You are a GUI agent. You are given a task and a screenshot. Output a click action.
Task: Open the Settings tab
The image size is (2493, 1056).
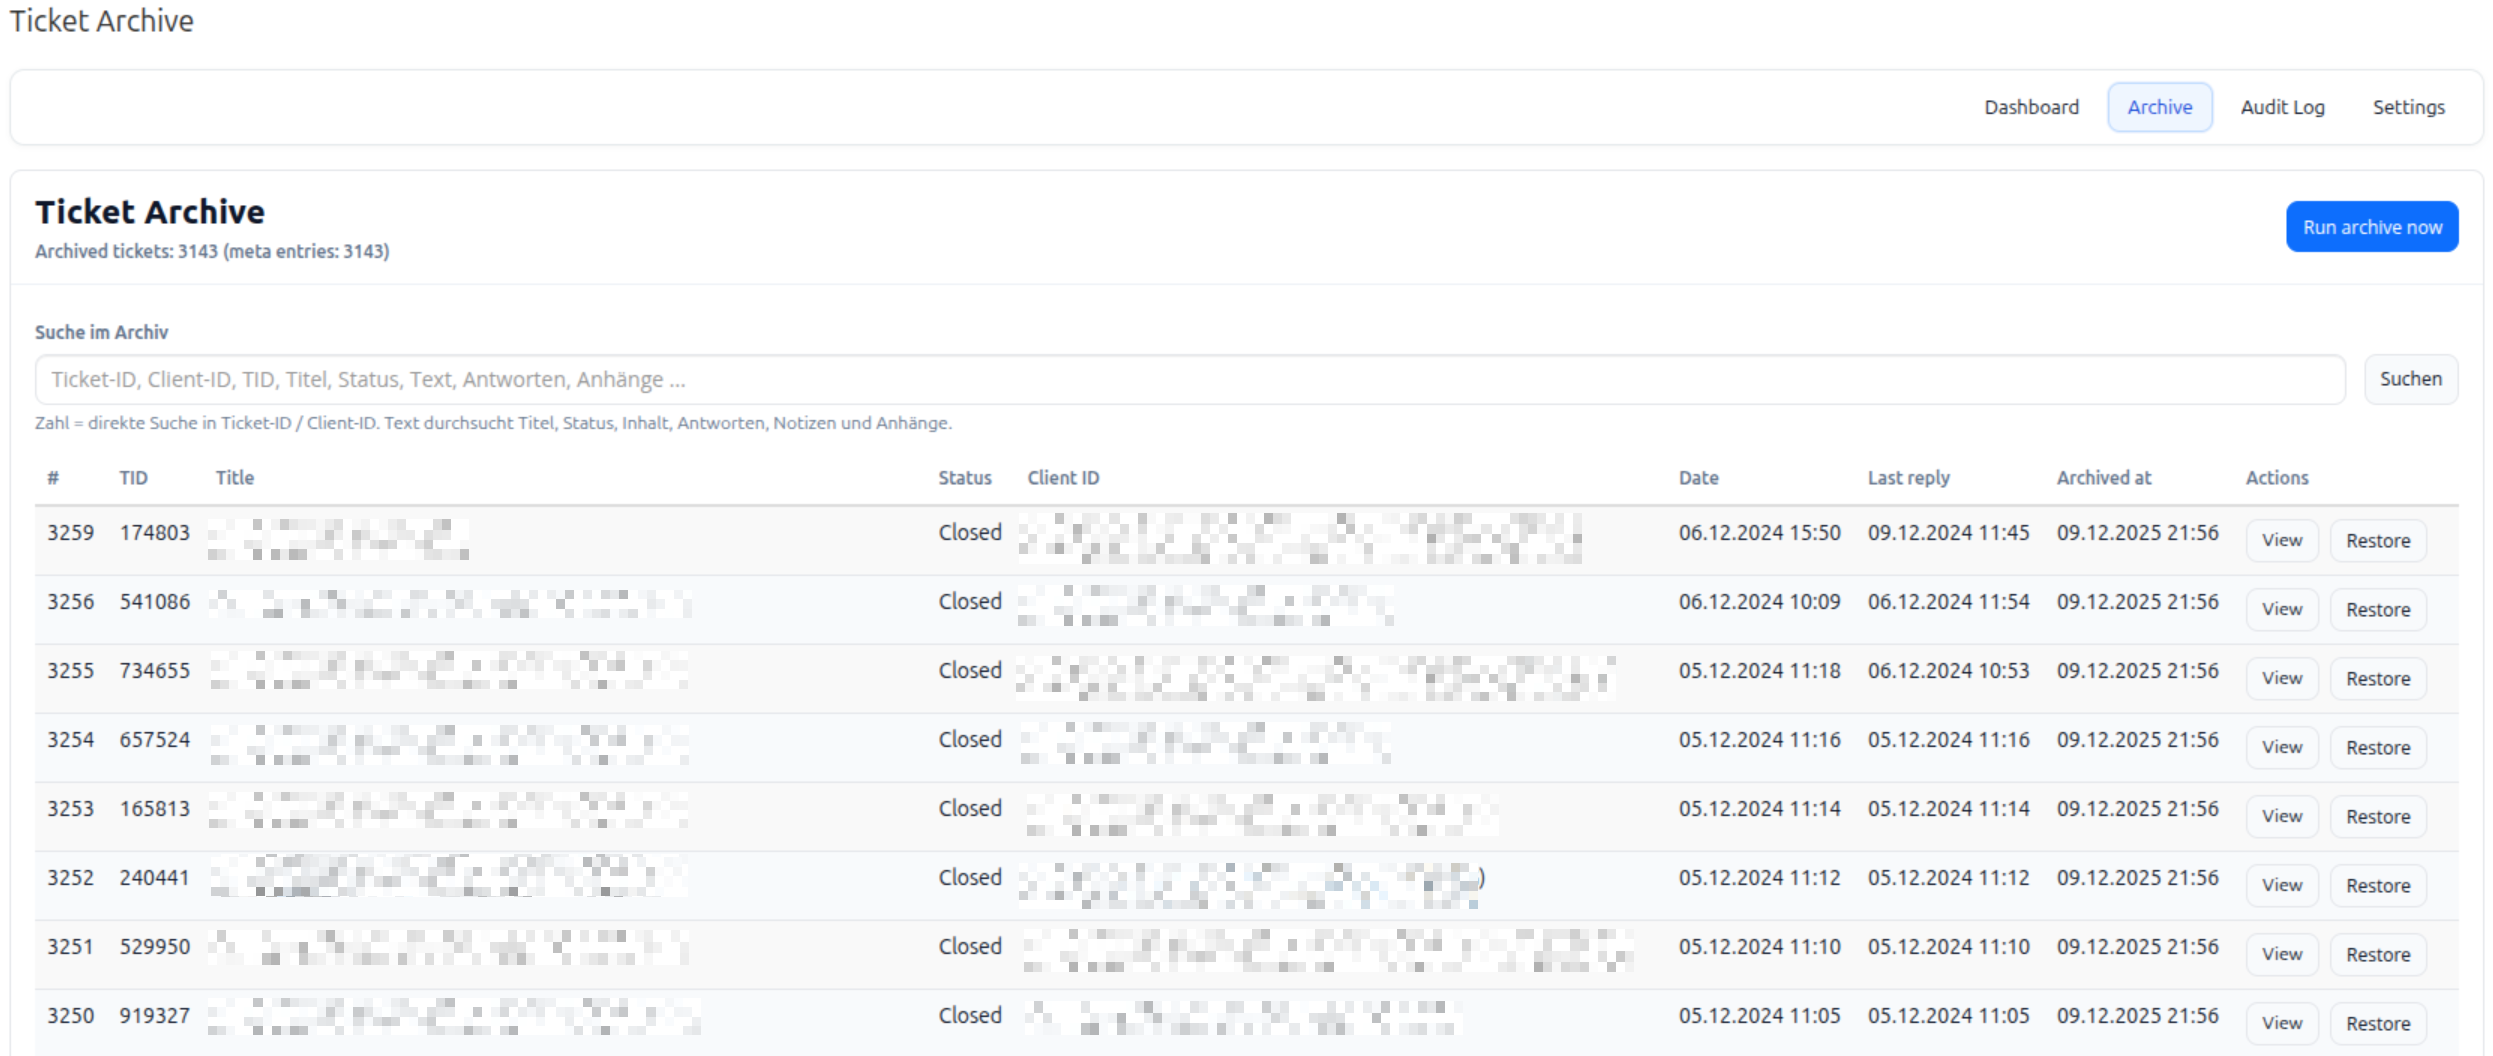tap(2408, 107)
